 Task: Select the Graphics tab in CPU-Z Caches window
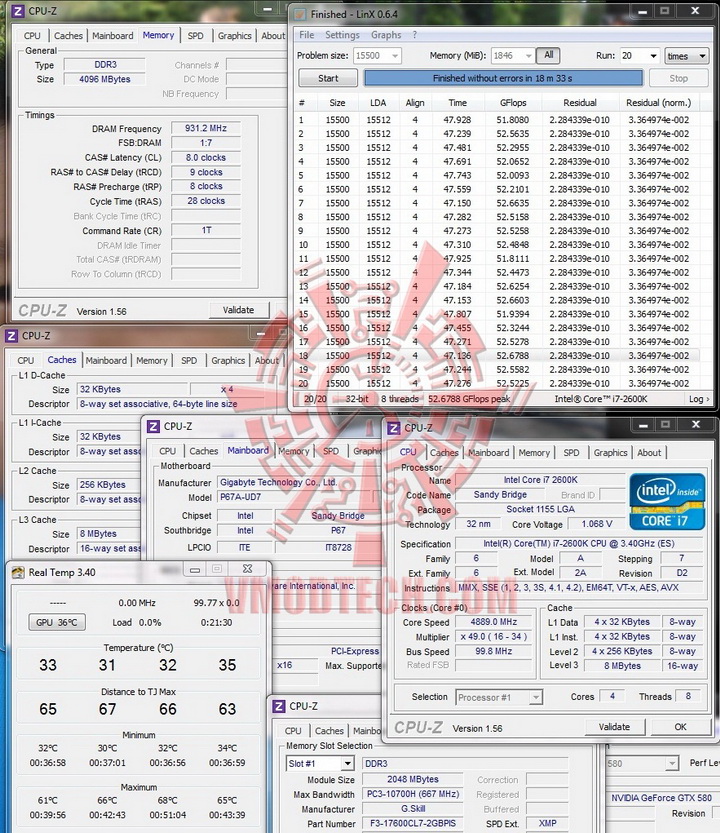point(228,360)
